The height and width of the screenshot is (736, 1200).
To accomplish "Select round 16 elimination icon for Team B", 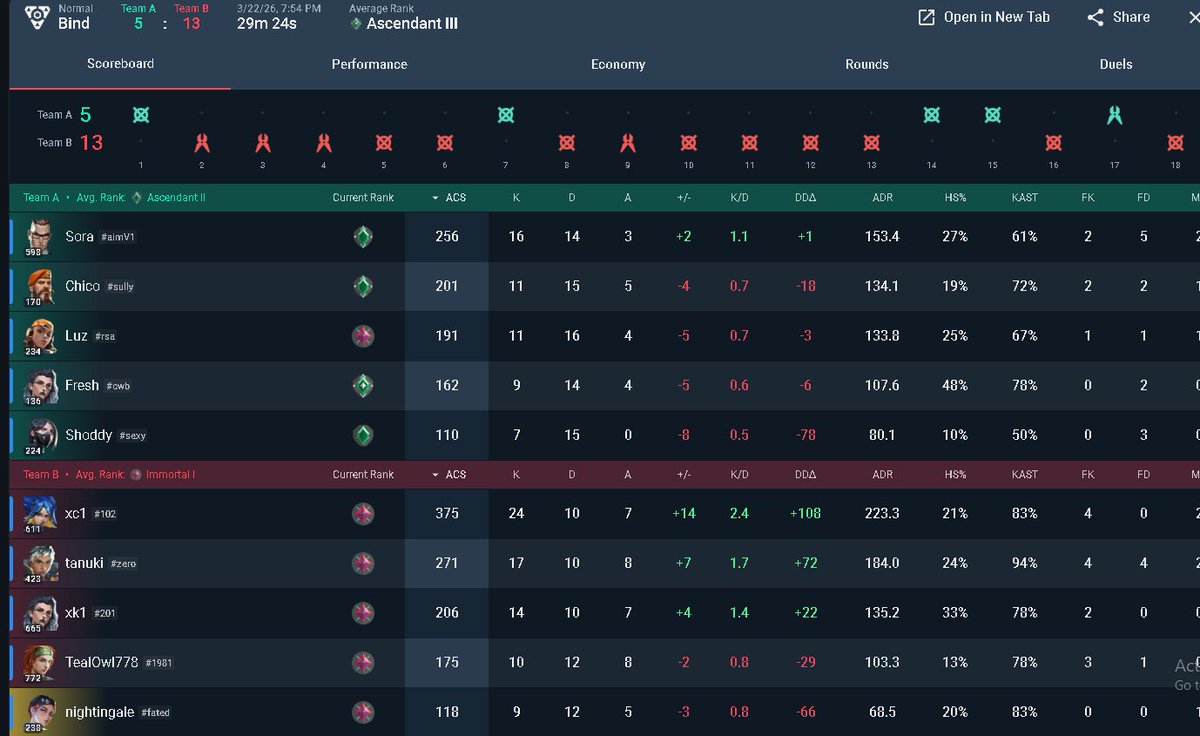I will point(1054,143).
